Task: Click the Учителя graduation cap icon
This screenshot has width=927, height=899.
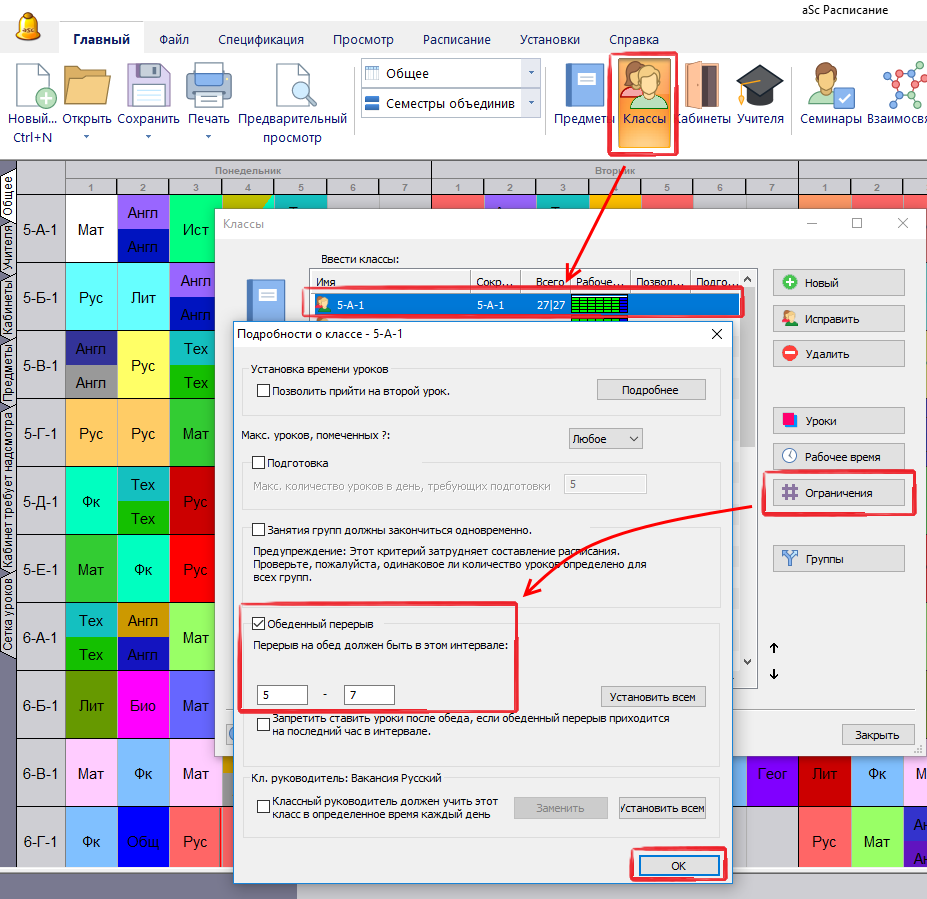Action: [760, 87]
